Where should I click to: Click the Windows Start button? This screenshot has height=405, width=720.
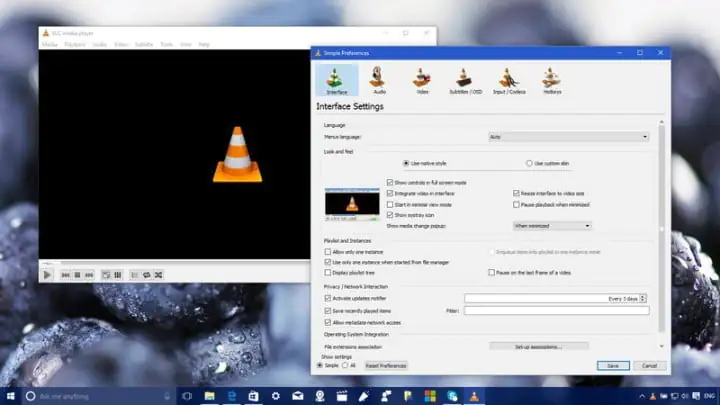click(x=9, y=396)
